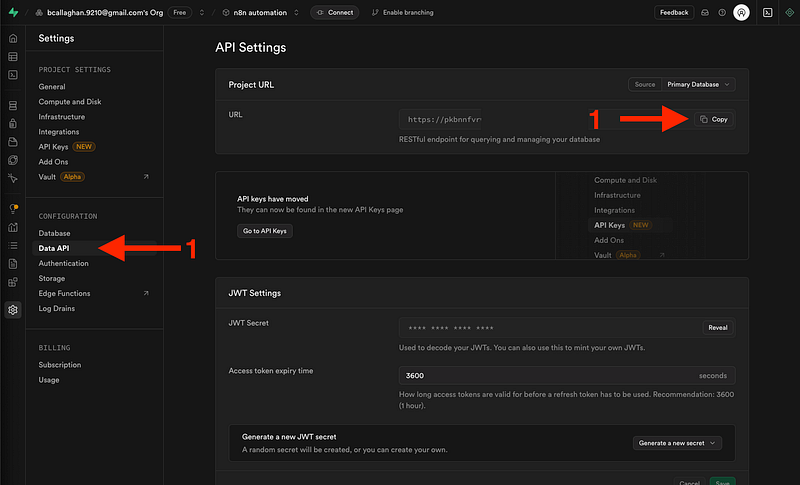Open Table Editor from sidebar icons
This screenshot has width=800, height=485.
12,57
